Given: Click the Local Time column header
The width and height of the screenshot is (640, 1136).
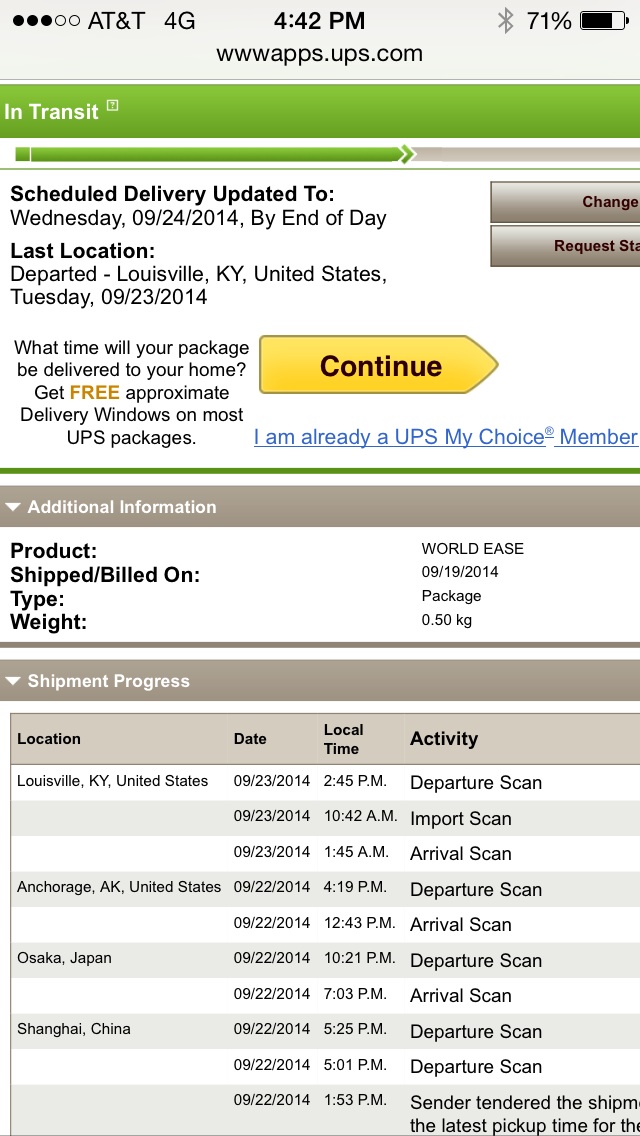Looking at the screenshot, I should pos(344,739).
